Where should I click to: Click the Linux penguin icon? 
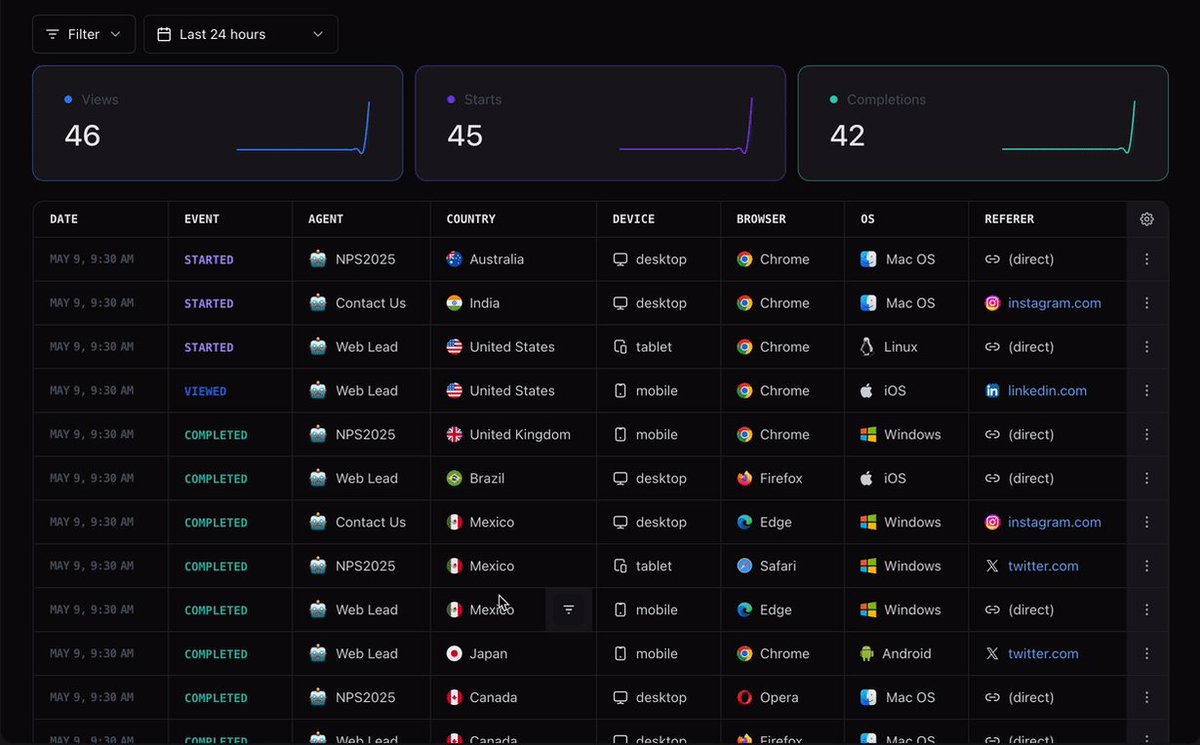click(867, 347)
